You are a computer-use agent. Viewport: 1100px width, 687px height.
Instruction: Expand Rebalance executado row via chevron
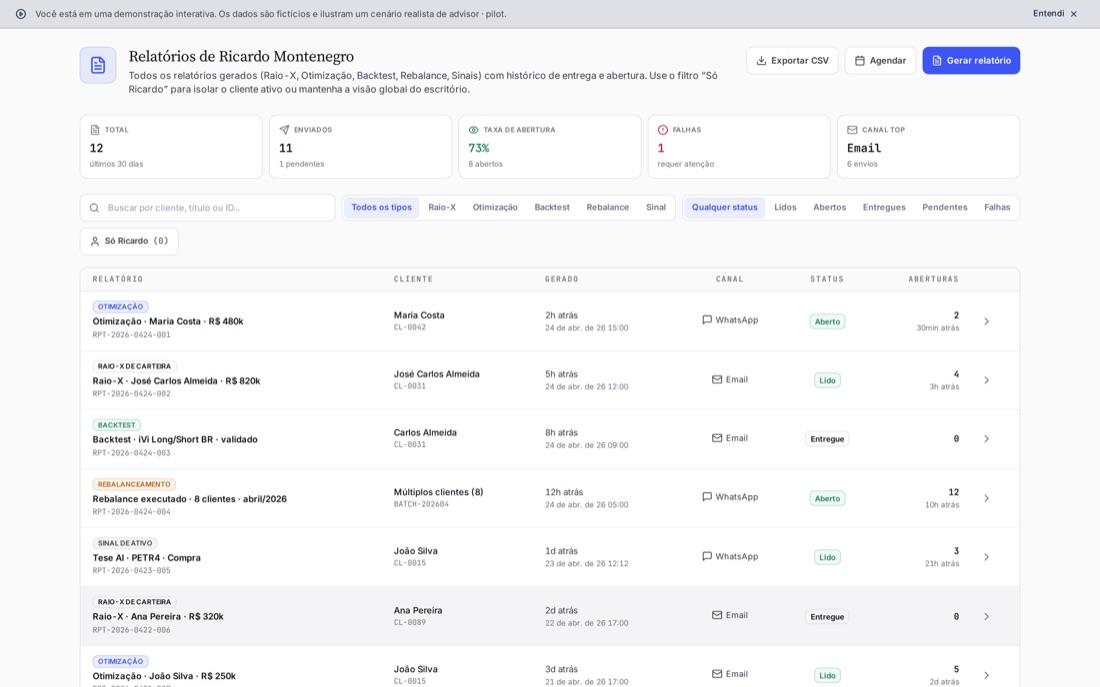pyautogui.click(x=986, y=498)
